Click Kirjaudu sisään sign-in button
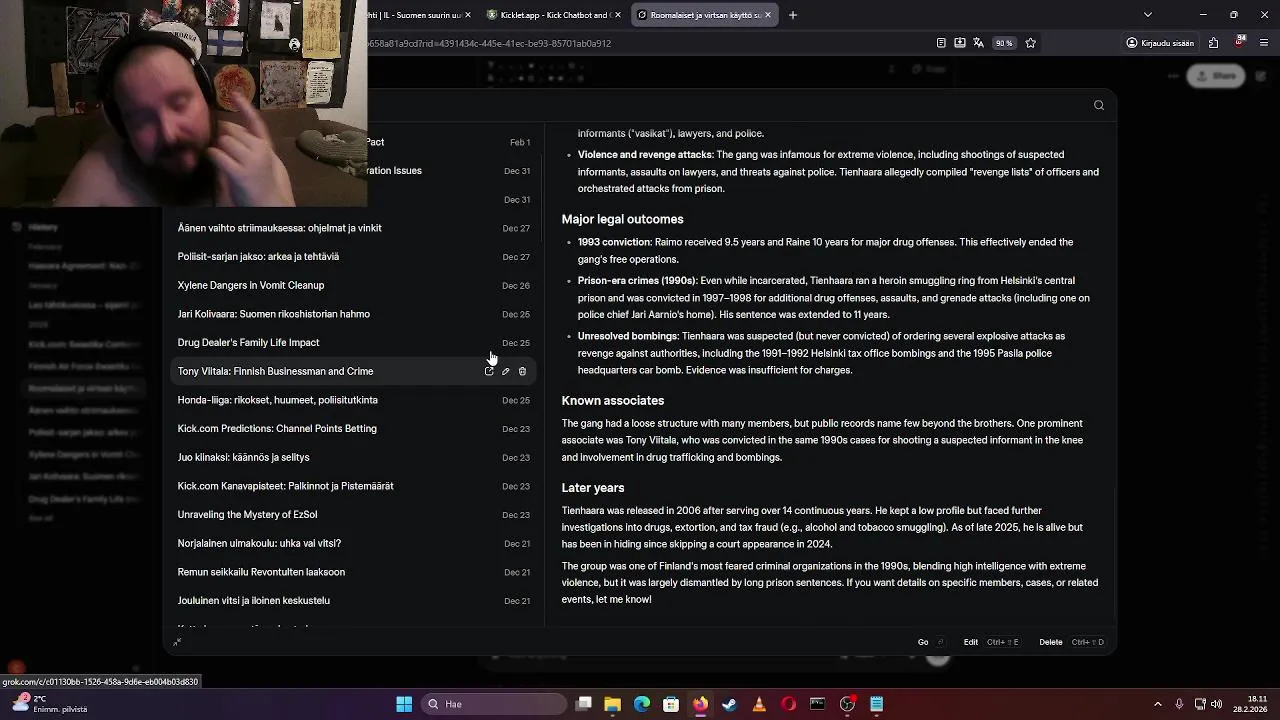This screenshot has height=720, width=1280. pos(1160,43)
